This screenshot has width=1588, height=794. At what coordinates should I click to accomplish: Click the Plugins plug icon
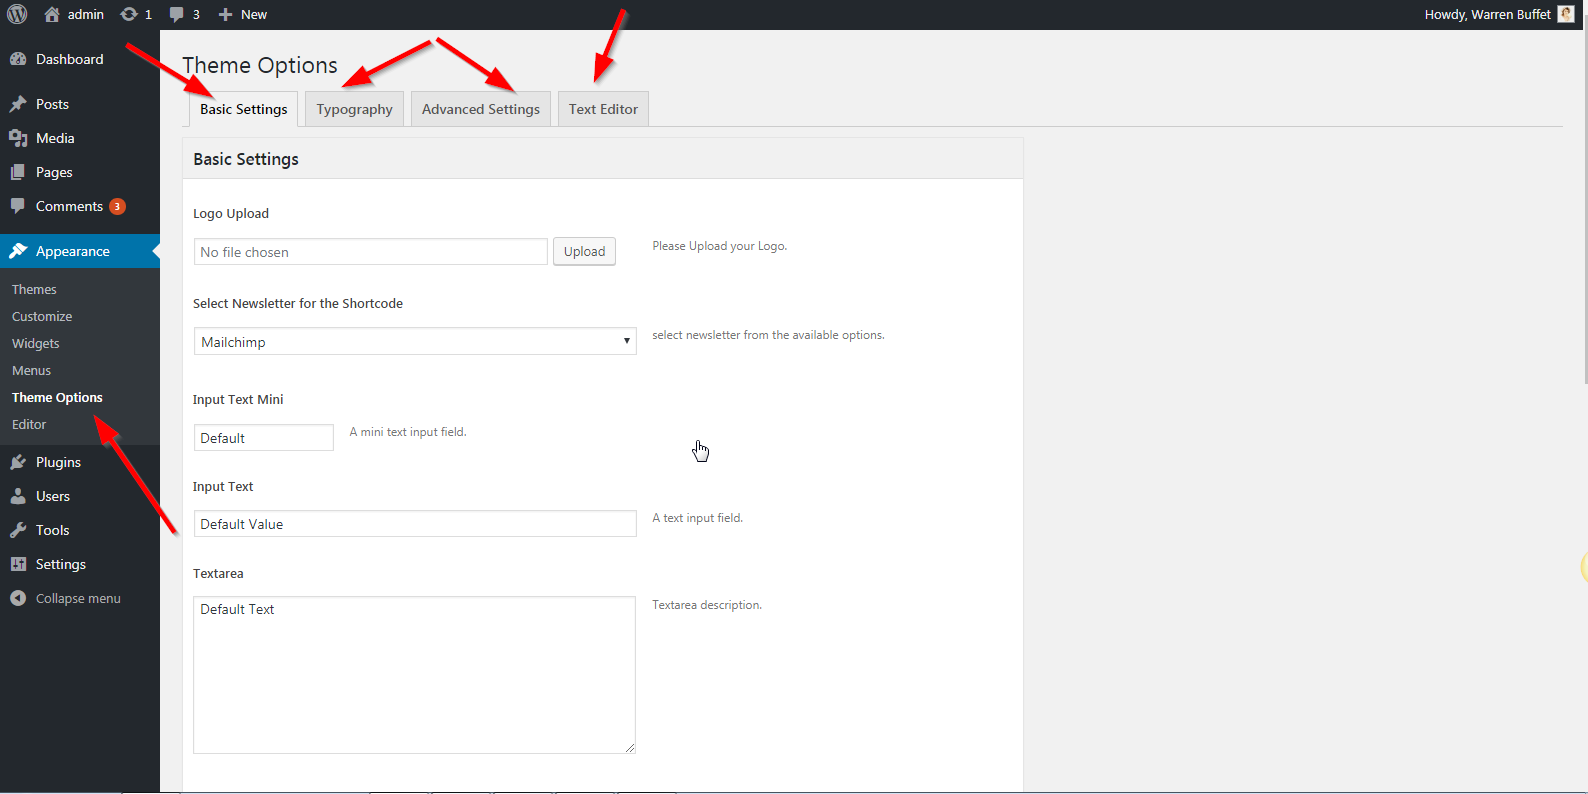(18, 462)
